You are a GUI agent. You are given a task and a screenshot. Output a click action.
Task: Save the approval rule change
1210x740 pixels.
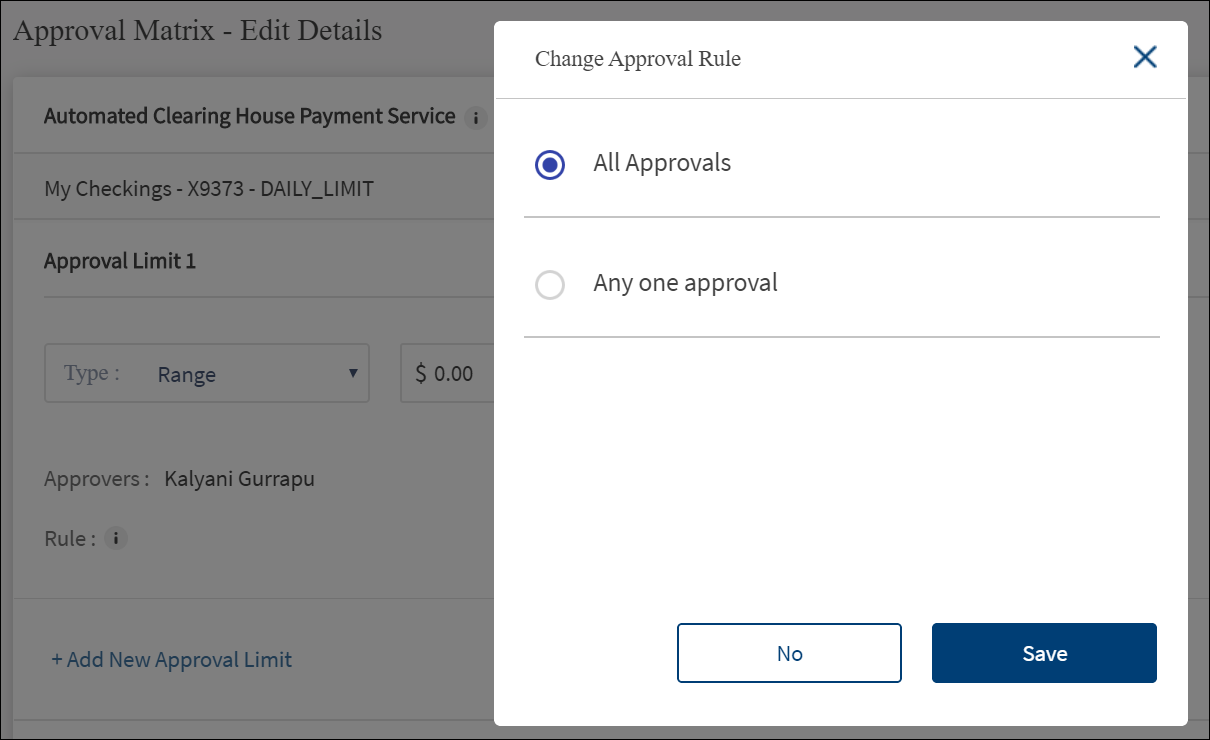click(1044, 654)
